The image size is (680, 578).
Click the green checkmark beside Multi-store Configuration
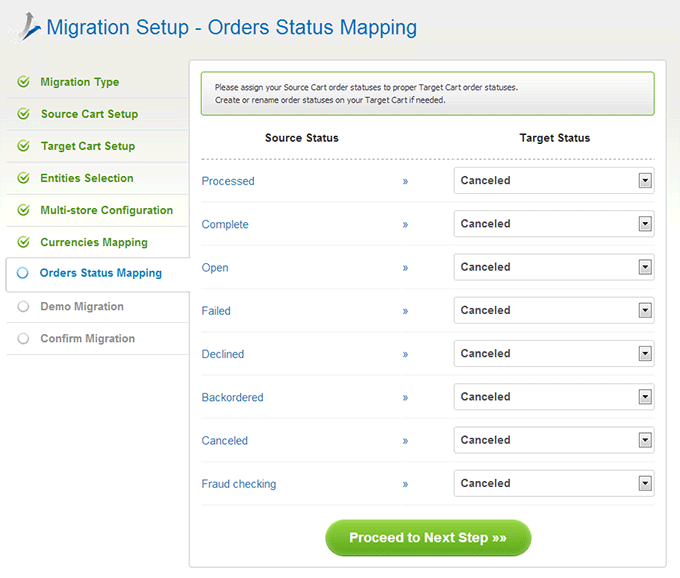(23, 210)
